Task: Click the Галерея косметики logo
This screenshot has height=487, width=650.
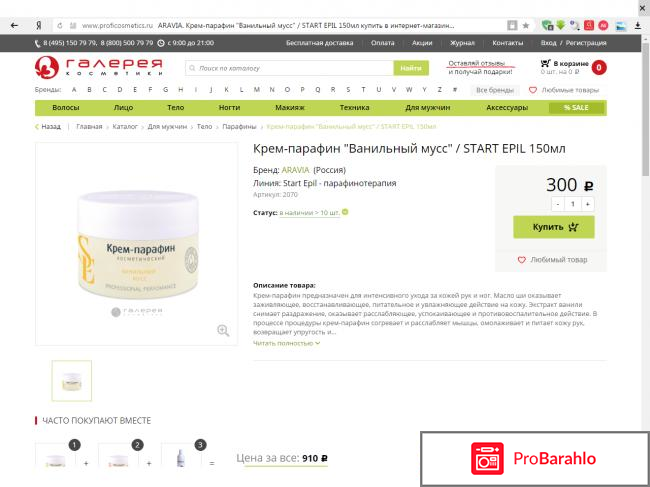Action: (x=99, y=68)
